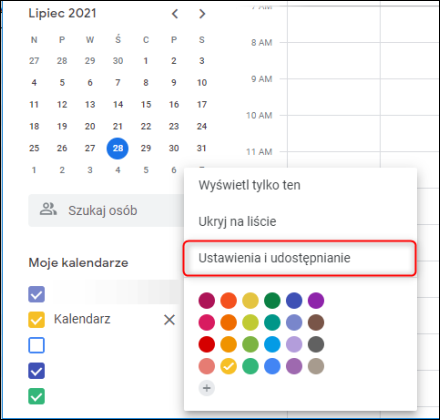This screenshot has height=420, width=440.
Task: Click the Ś weekday column header
Action: 118,40
